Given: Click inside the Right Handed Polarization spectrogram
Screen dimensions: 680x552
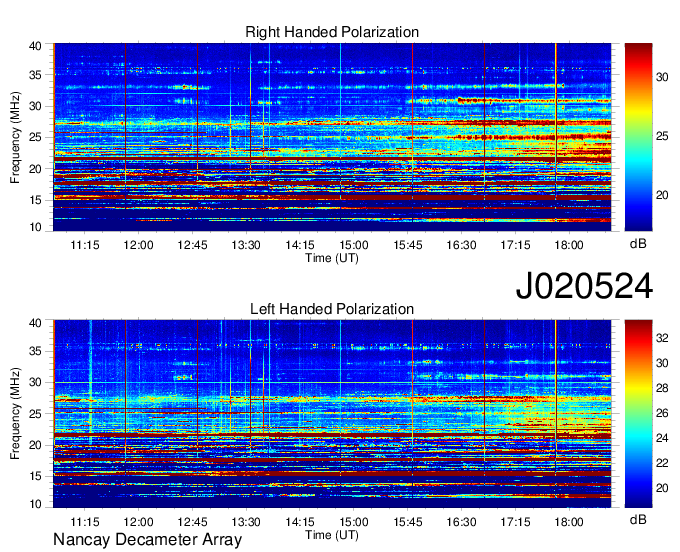Looking at the screenshot, I should pyautogui.click(x=332, y=137).
